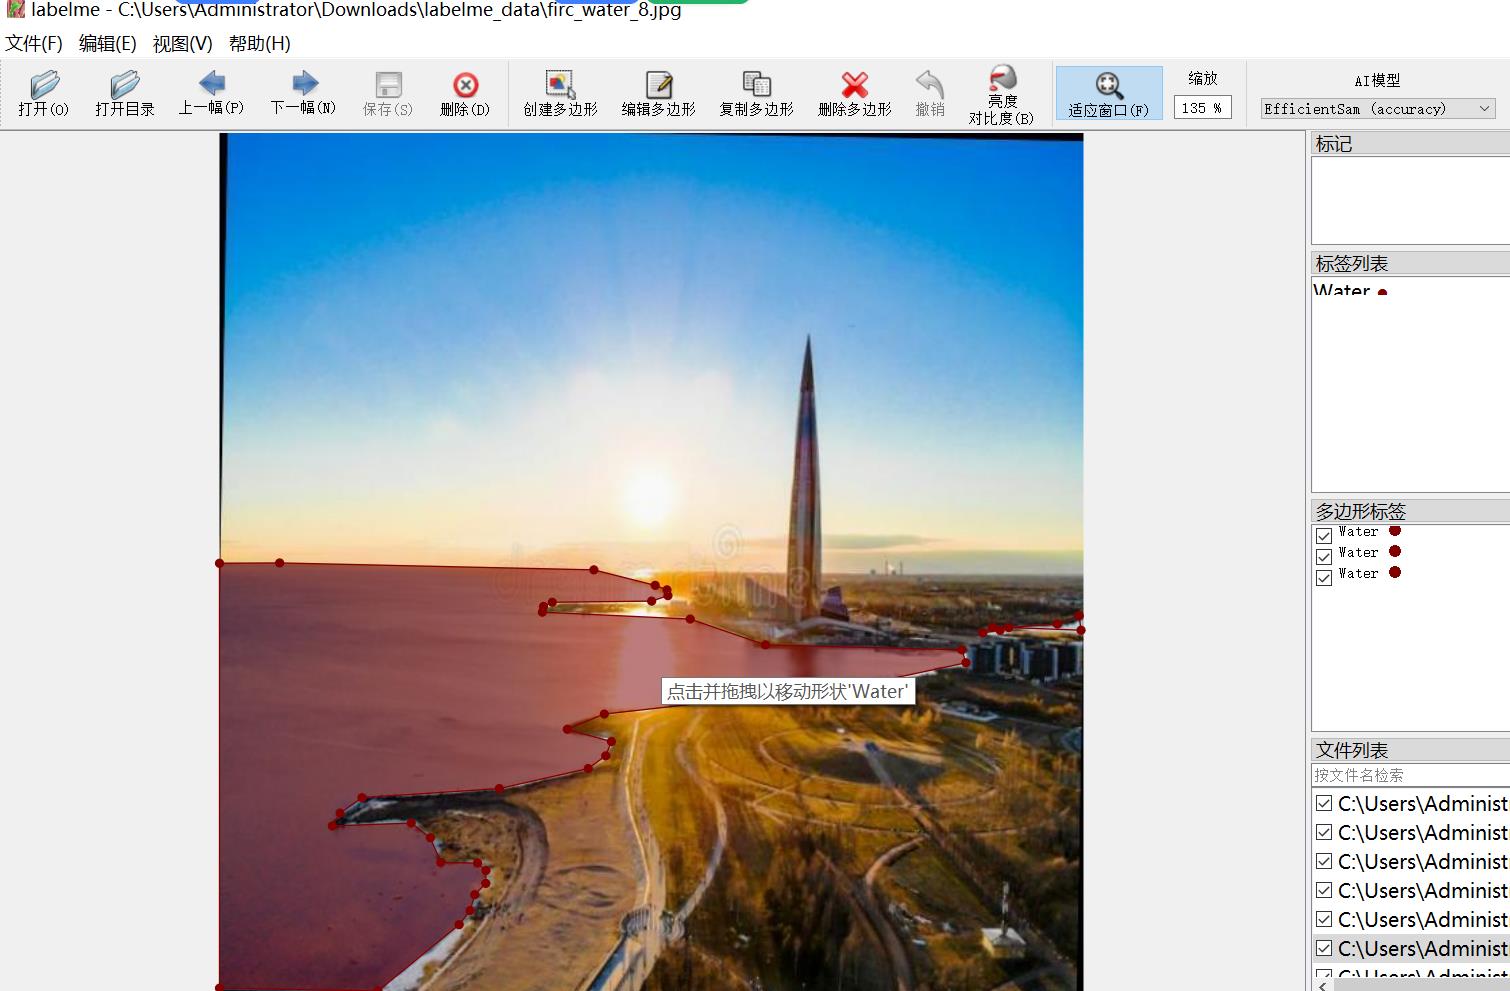Viewport: 1510px width, 991px height.
Task: Toggle the second Water polygon checkbox
Action: (1324, 556)
